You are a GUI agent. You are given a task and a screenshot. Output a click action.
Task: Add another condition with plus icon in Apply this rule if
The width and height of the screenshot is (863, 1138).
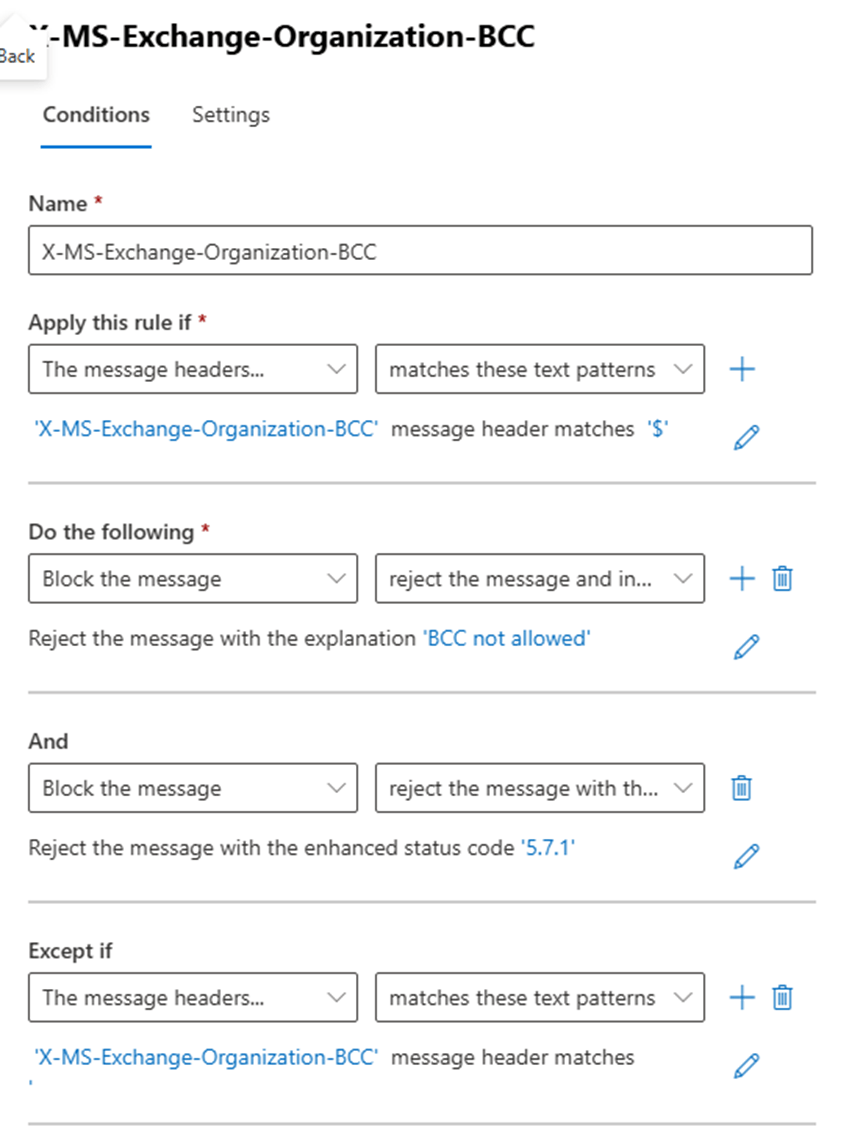pos(742,369)
